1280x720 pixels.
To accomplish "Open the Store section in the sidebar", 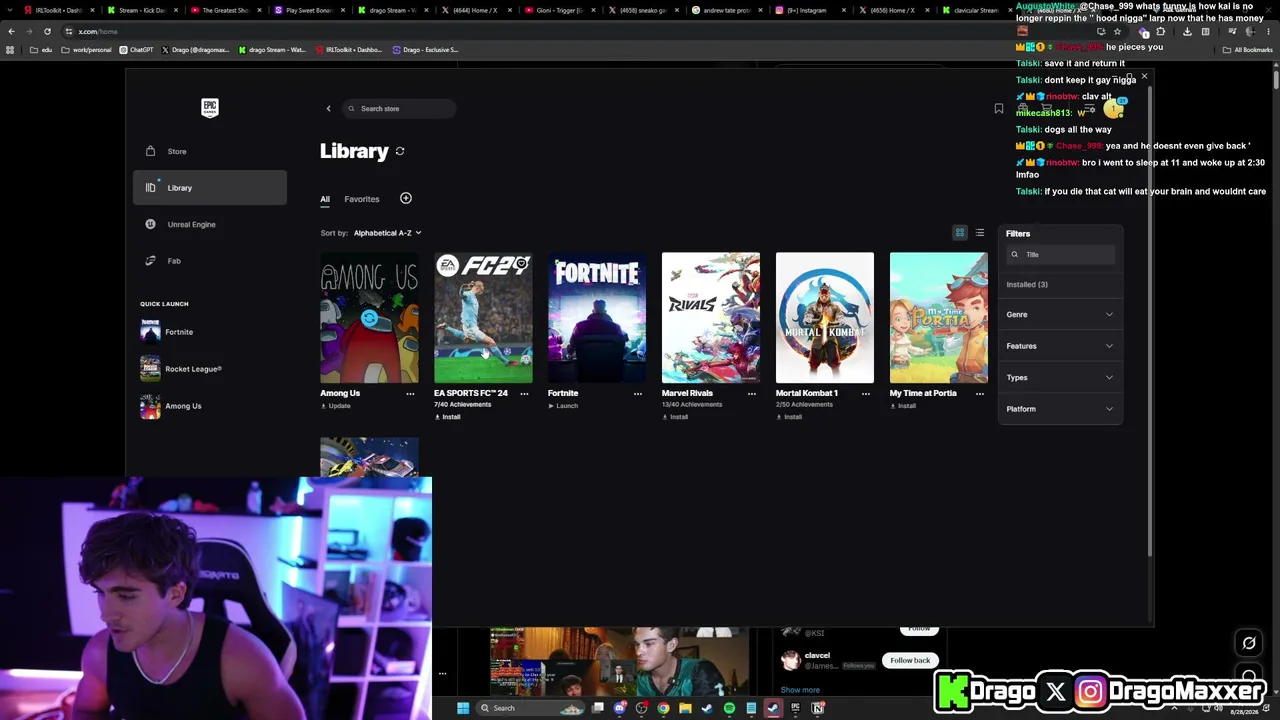I will 210,151.
